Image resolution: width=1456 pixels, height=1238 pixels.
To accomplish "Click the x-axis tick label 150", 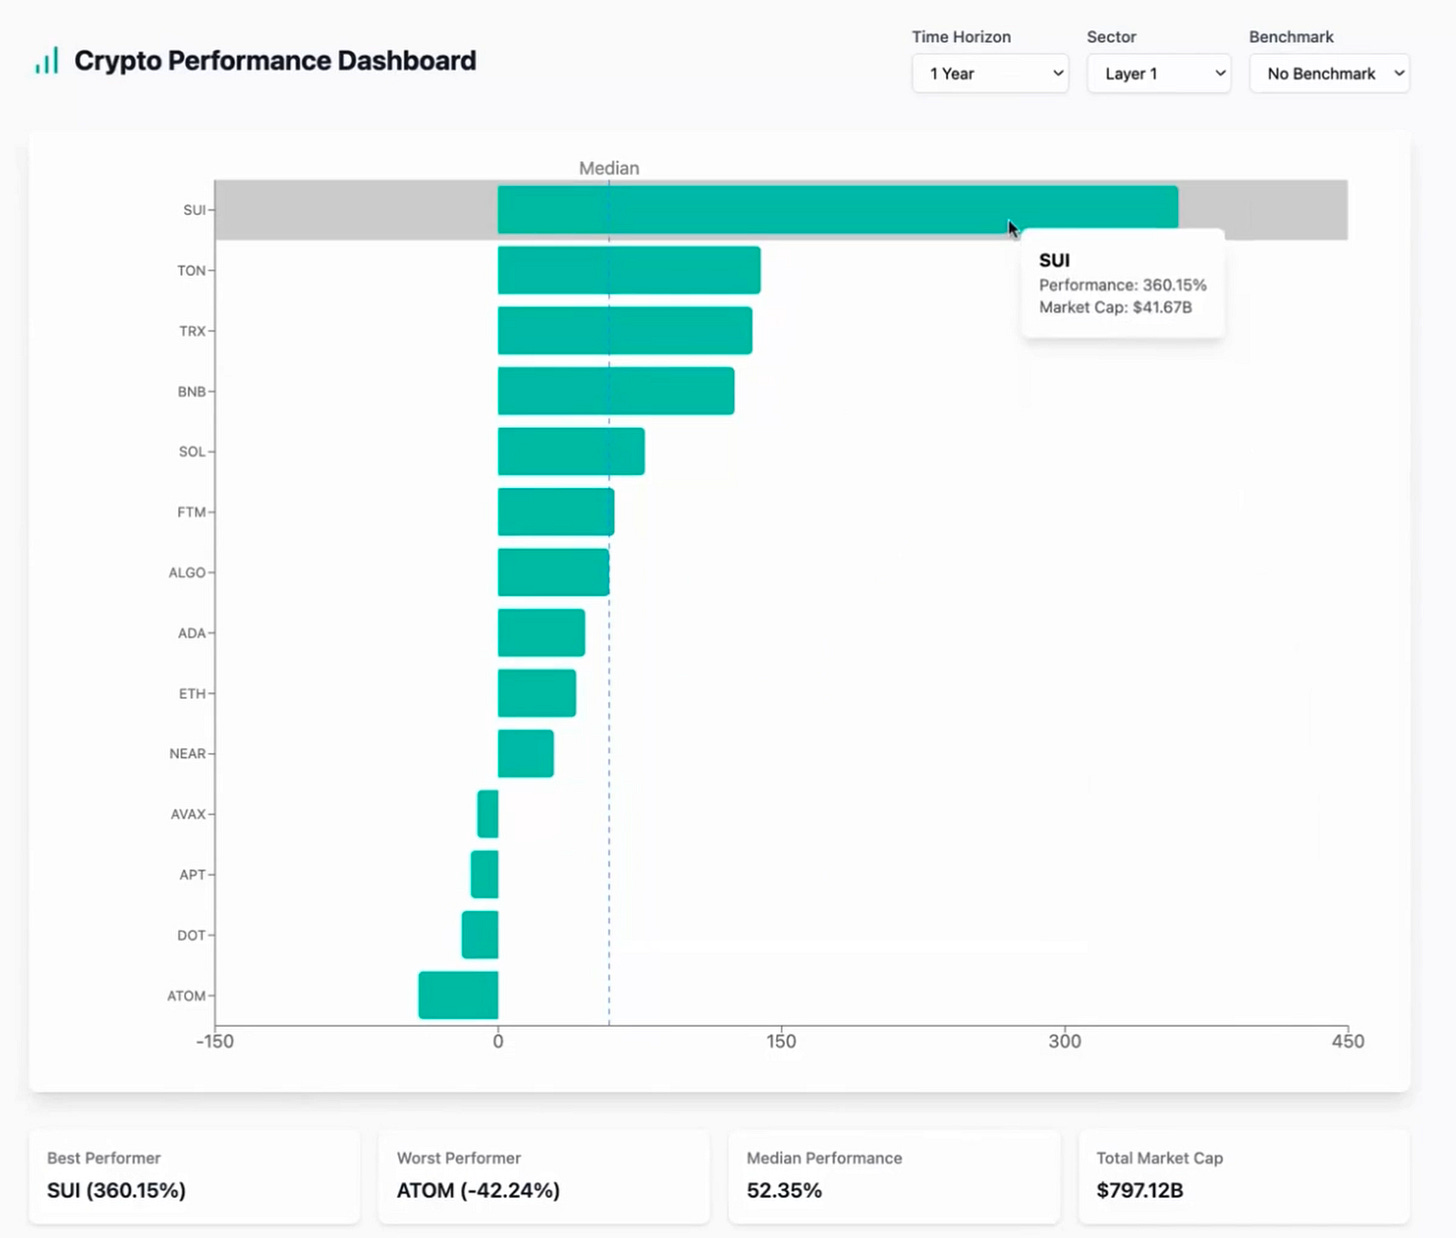I will pyautogui.click(x=781, y=1041).
